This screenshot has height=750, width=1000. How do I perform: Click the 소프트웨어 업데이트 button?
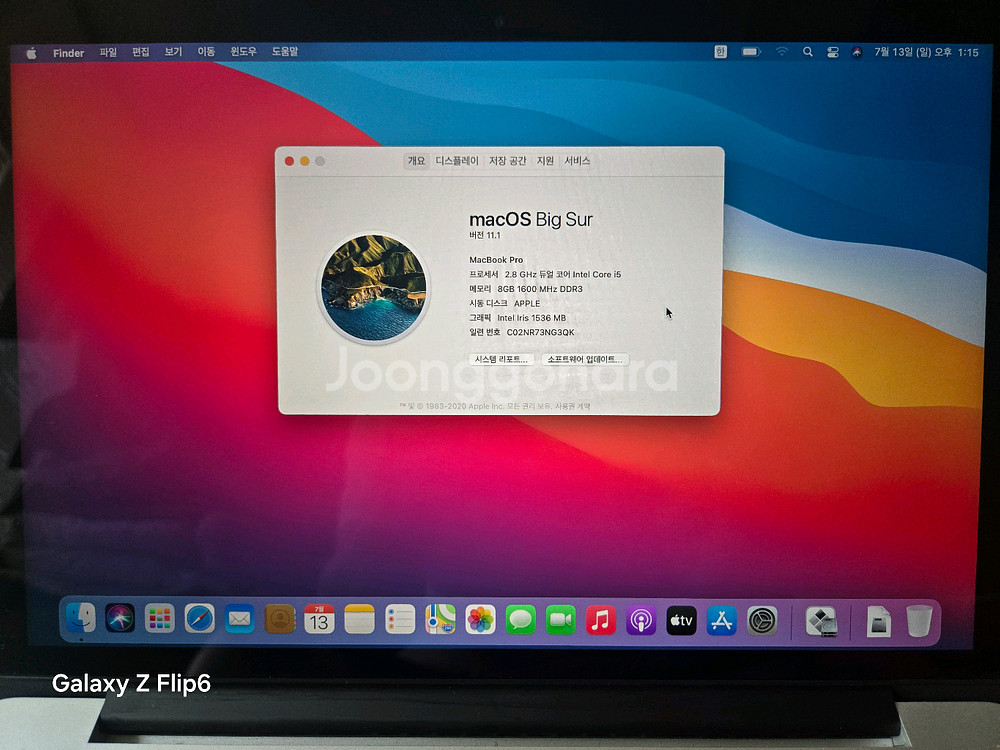point(585,359)
